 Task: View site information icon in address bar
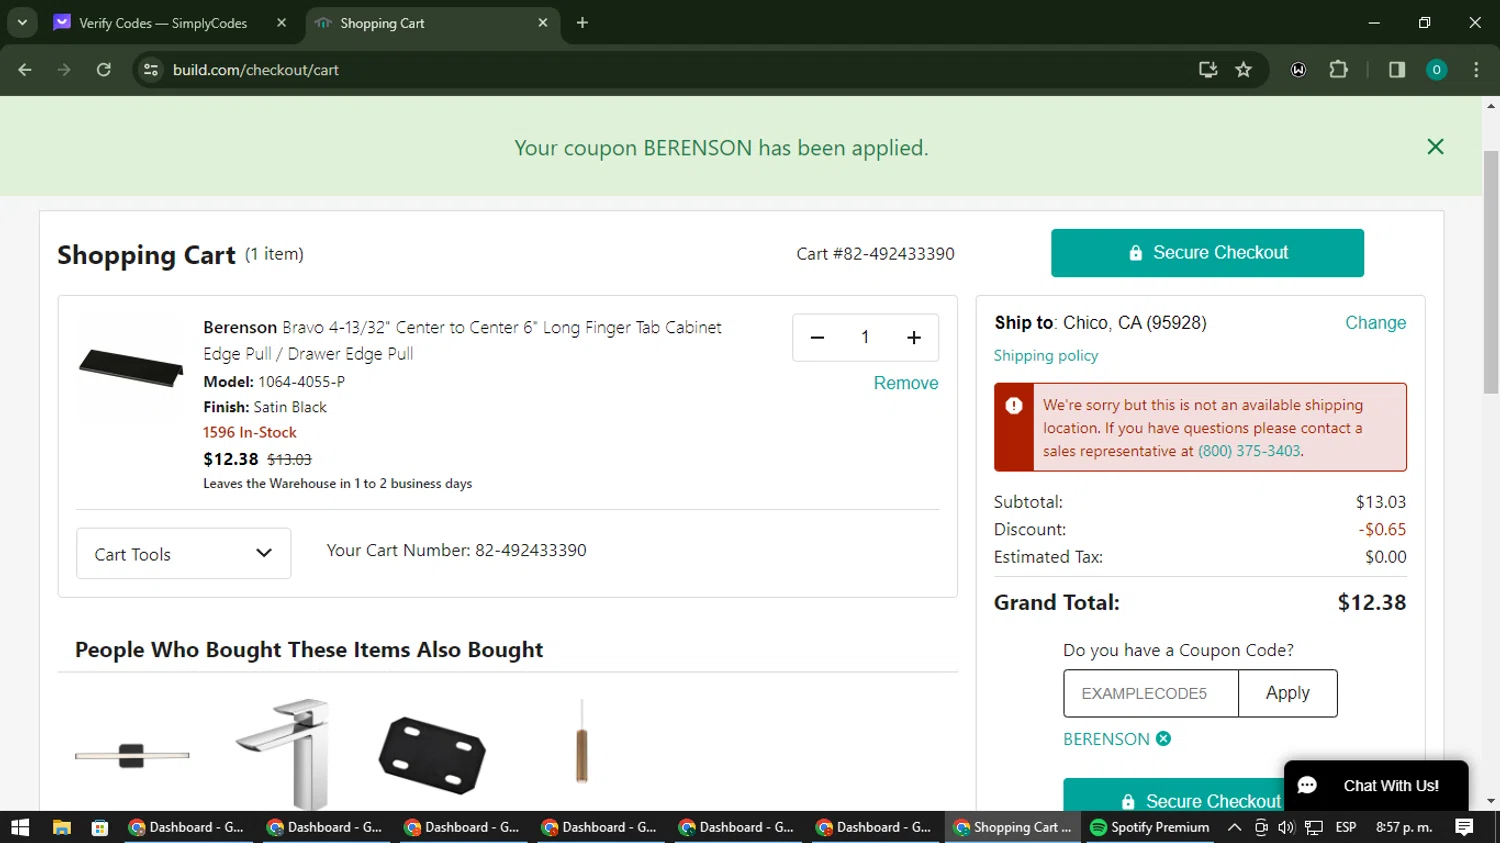tap(151, 70)
